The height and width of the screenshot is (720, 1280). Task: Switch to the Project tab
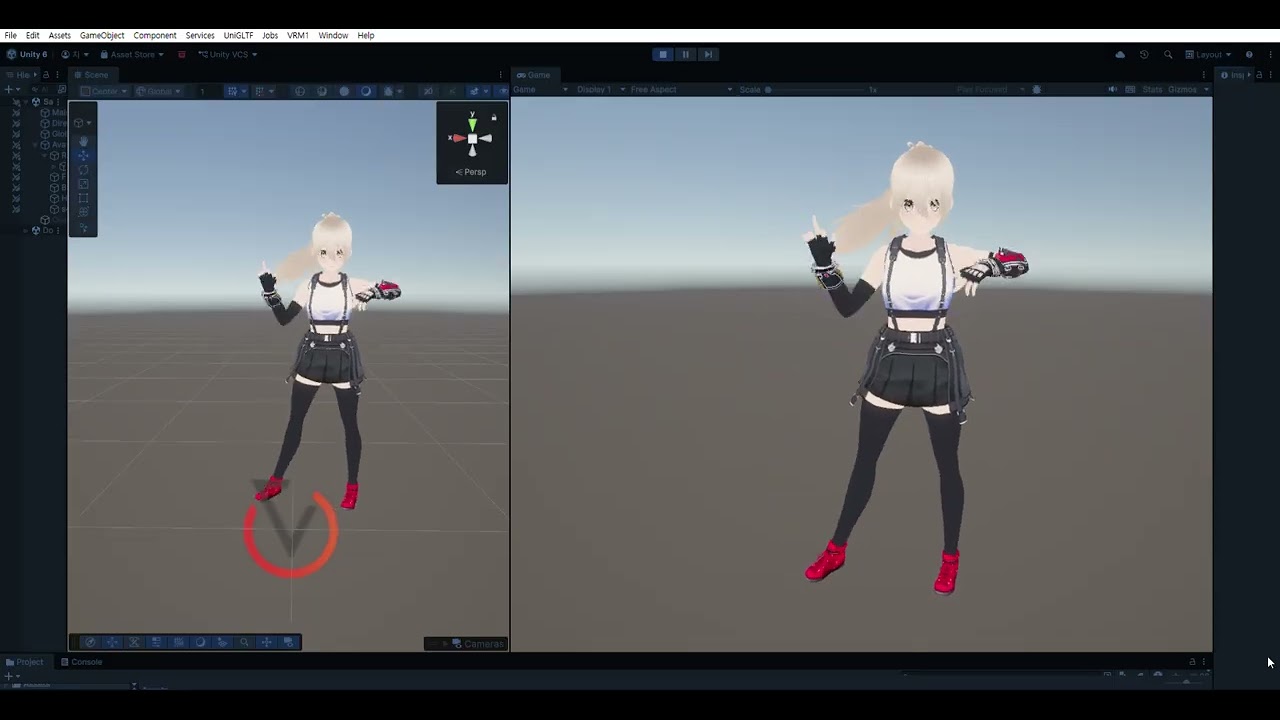(24, 662)
